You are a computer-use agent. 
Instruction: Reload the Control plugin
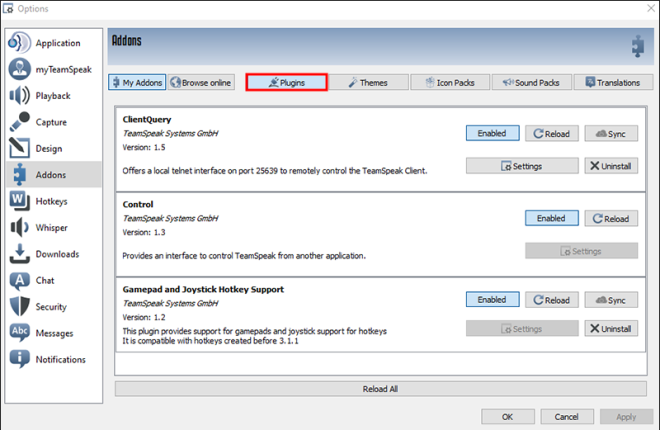coord(611,218)
